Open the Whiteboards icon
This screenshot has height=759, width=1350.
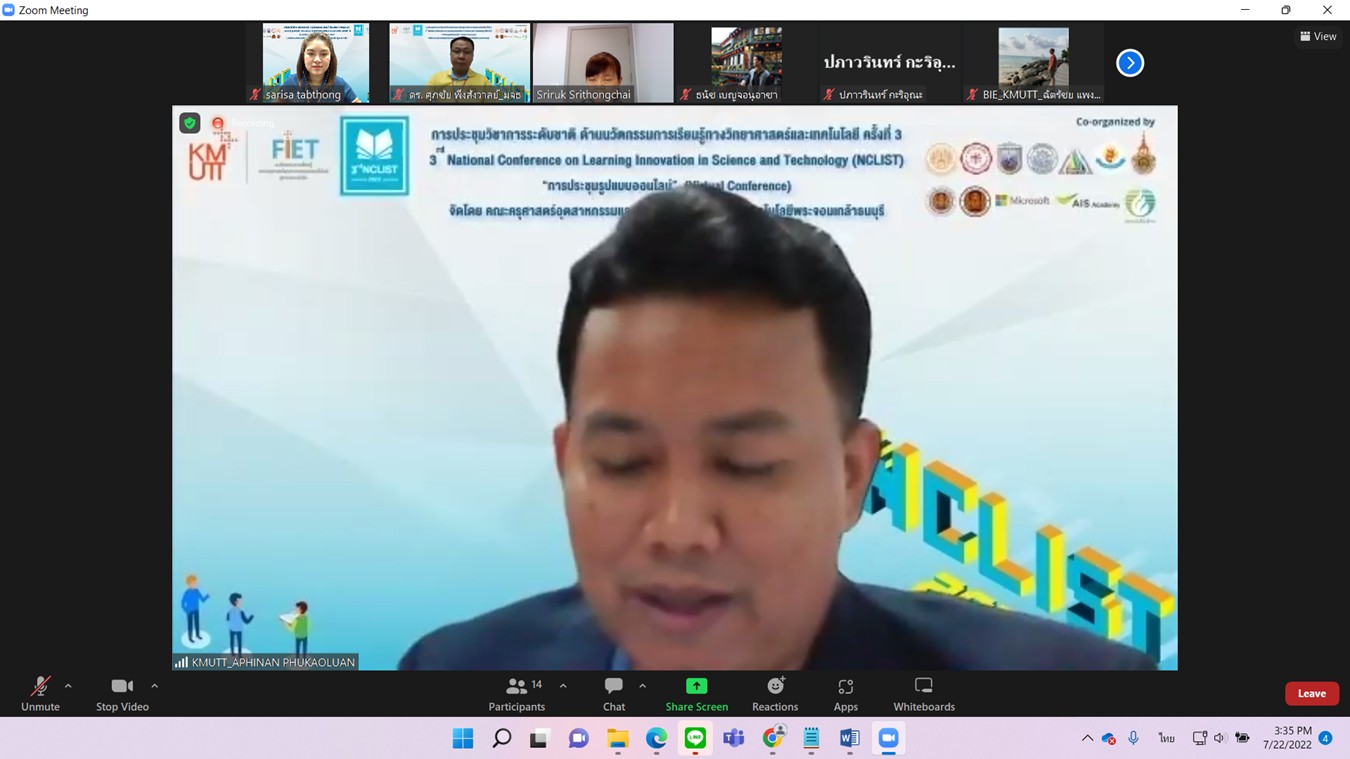pos(924,693)
